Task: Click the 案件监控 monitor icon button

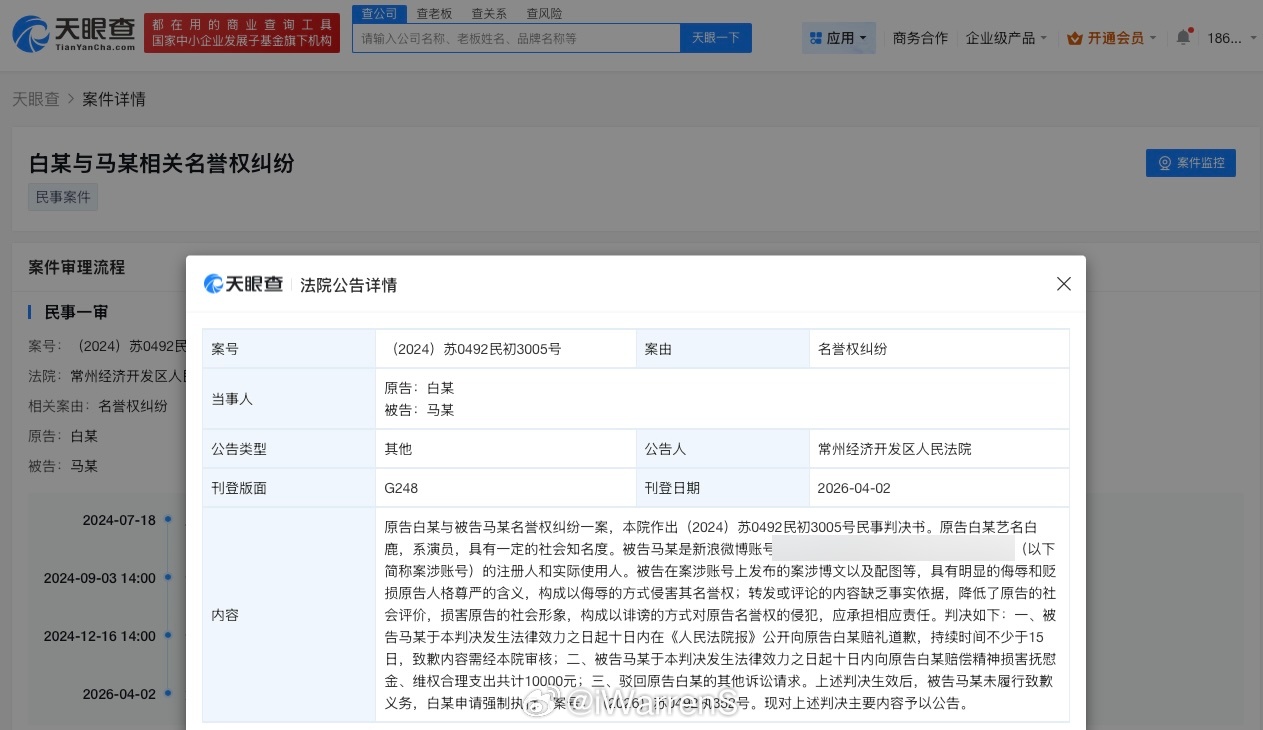Action: pyautogui.click(x=1163, y=162)
